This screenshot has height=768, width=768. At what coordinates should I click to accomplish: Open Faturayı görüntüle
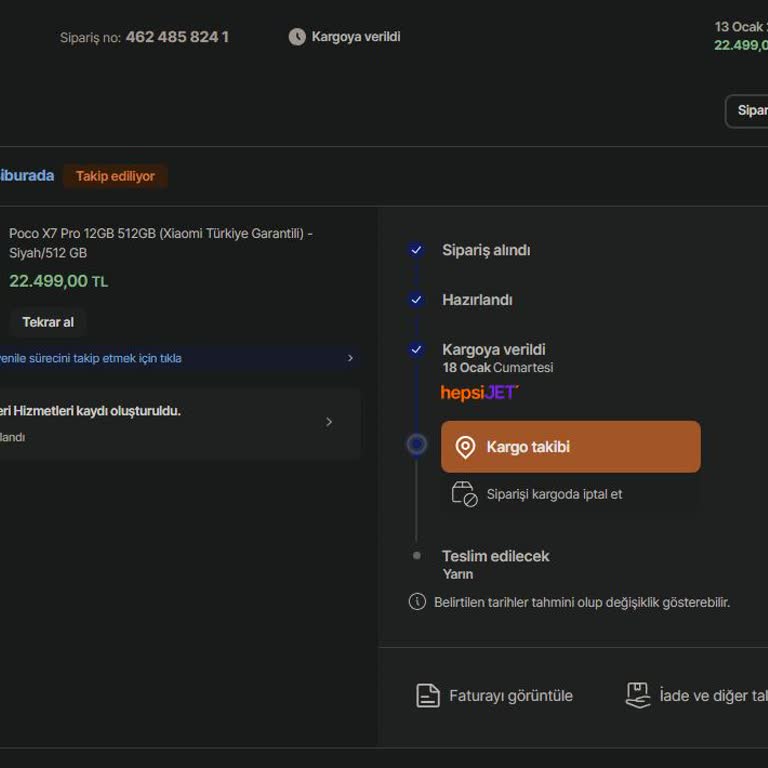494,696
